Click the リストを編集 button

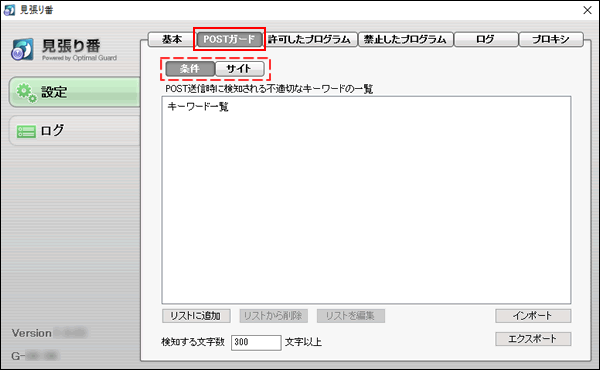coord(351,316)
